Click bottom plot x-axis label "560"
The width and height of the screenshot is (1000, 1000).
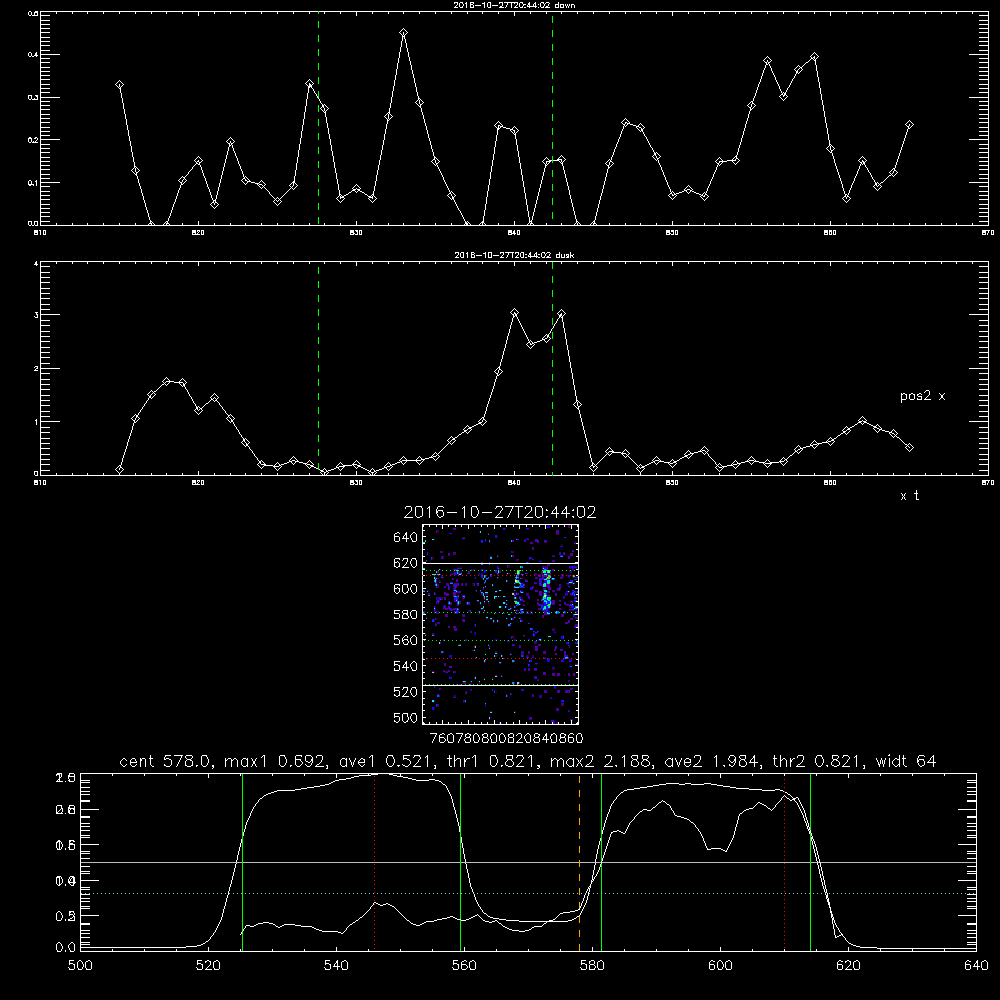[x=464, y=966]
